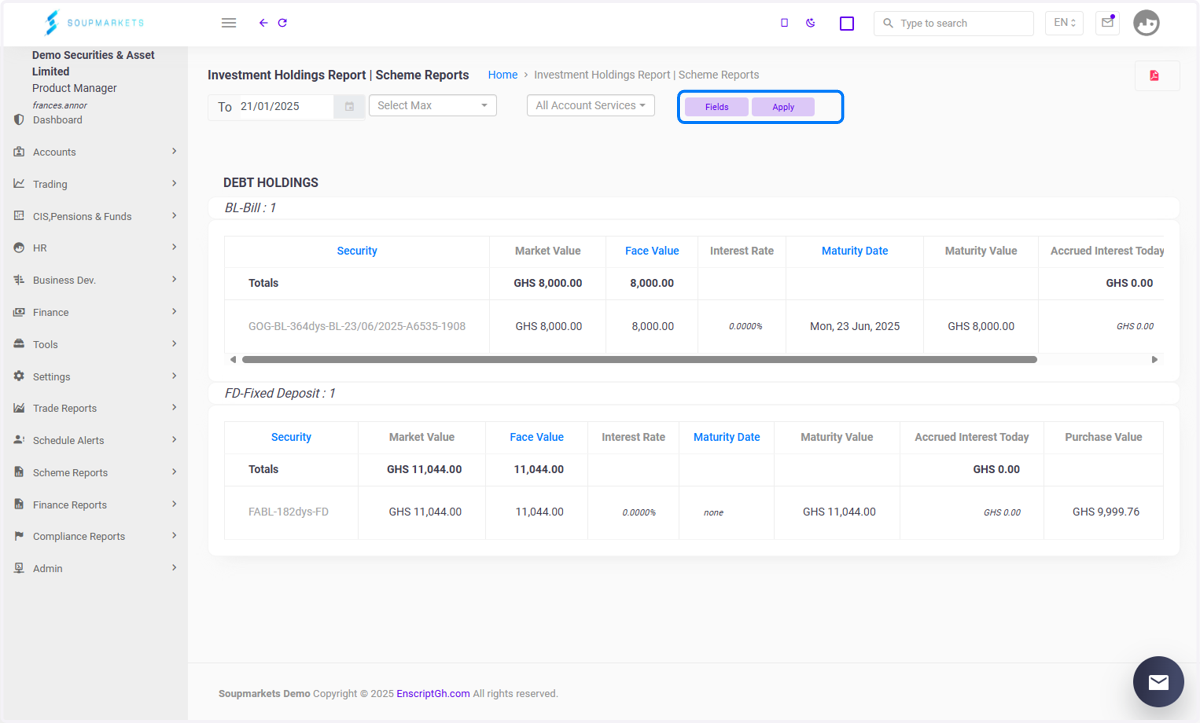This screenshot has height=723, width=1200.
Task: Open the mail notifications icon
Action: coord(1107,23)
